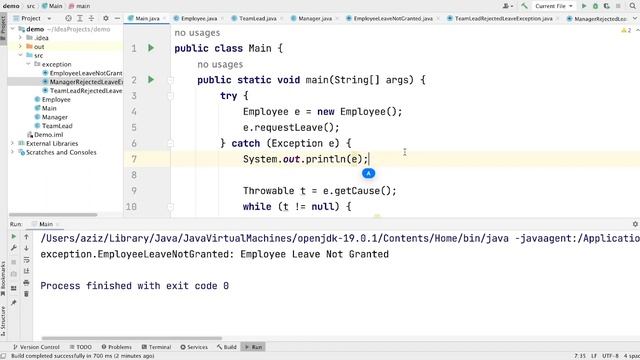This screenshot has width=640, height=360.
Task: Open Project panel gear options
Action: pos(106,18)
